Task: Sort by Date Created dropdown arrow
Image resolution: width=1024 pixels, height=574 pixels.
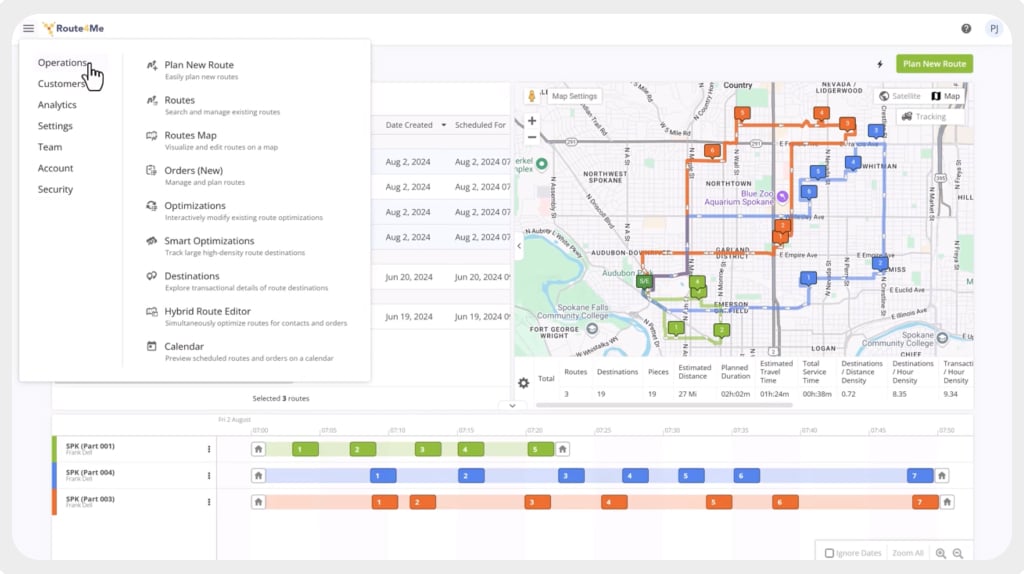Action: pos(443,125)
